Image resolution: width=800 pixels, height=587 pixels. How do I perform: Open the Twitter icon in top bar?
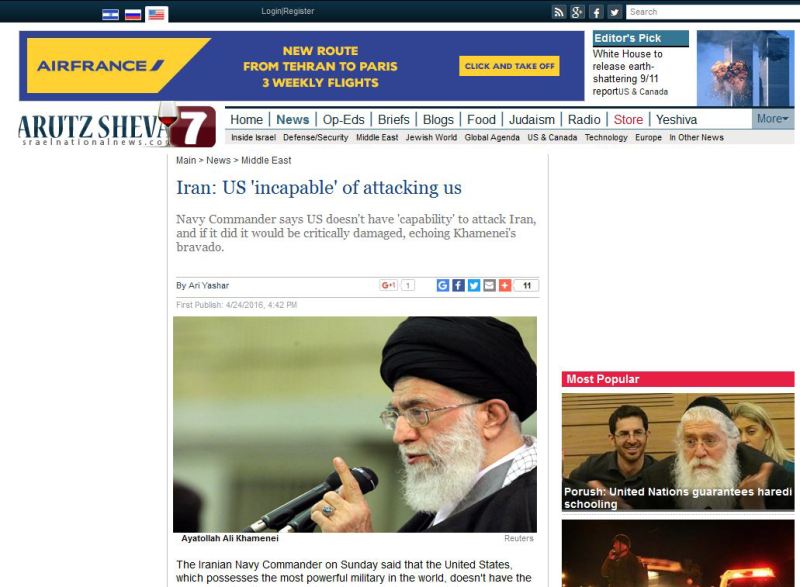point(615,12)
